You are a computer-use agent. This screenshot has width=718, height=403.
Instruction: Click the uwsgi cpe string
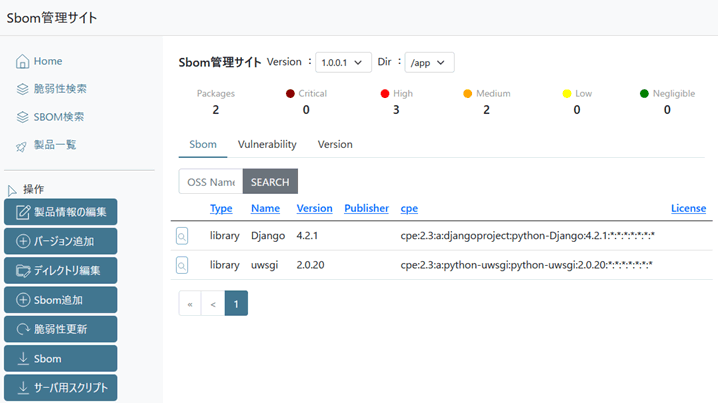click(526, 265)
